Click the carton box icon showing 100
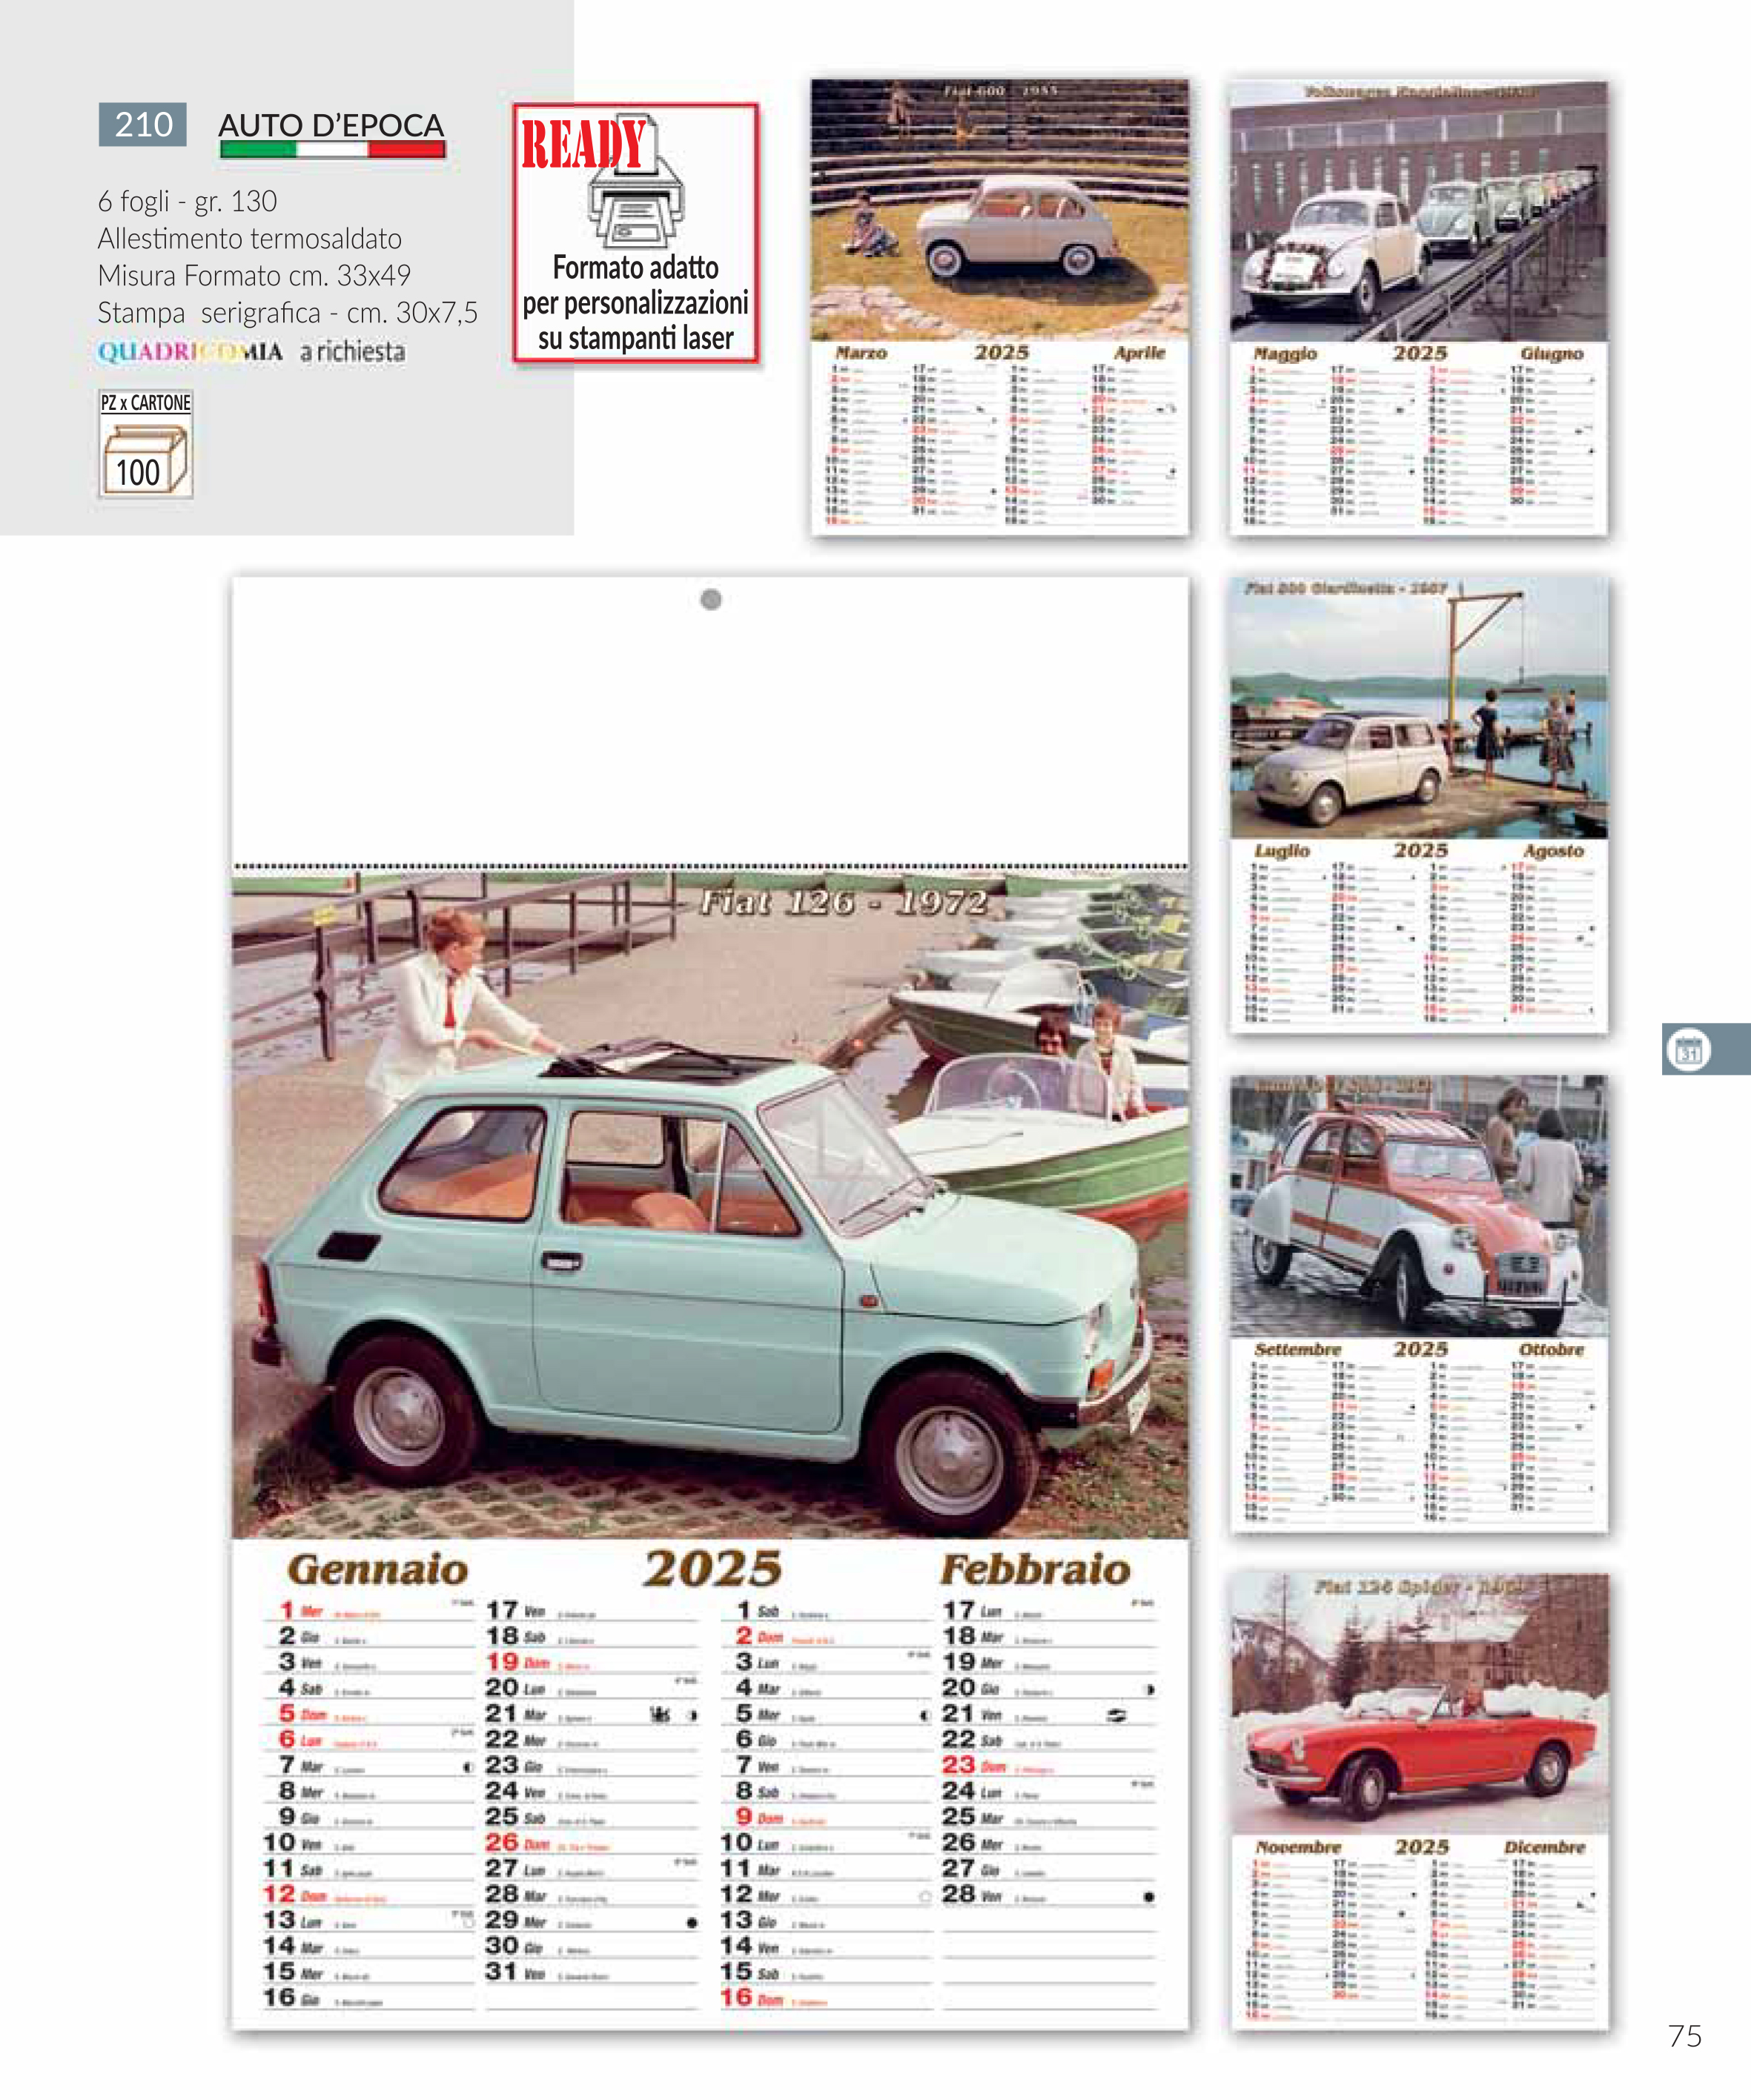The height and width of the screenshot is (2100, 1751). coord(146,457)
